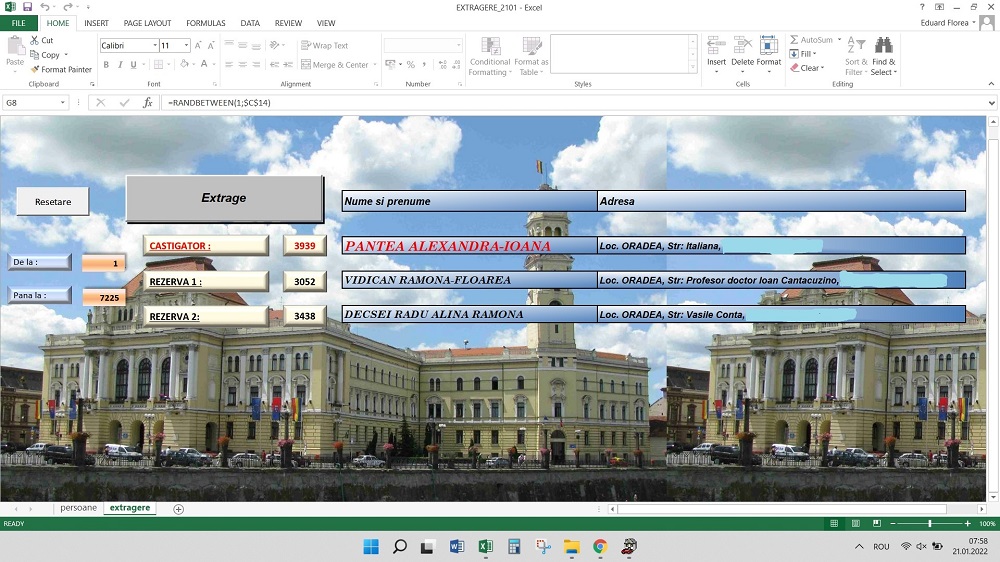Open Word from the Windows taskbar
Image resolution: width=1000 pixels, height=562 pixels.
coord(457,546)
